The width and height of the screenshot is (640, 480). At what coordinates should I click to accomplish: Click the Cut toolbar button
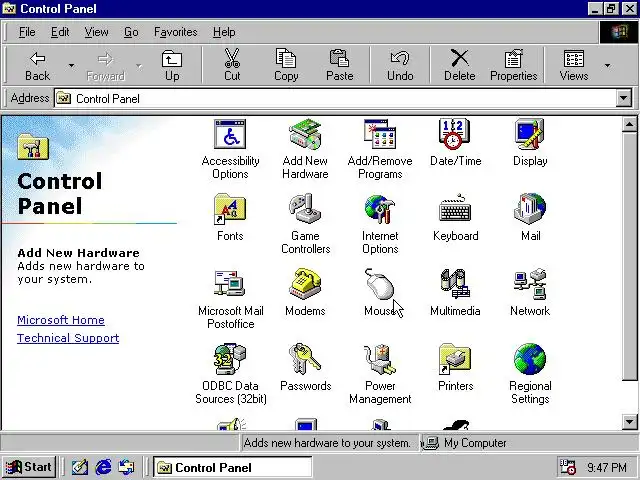(x=232, y=65)
